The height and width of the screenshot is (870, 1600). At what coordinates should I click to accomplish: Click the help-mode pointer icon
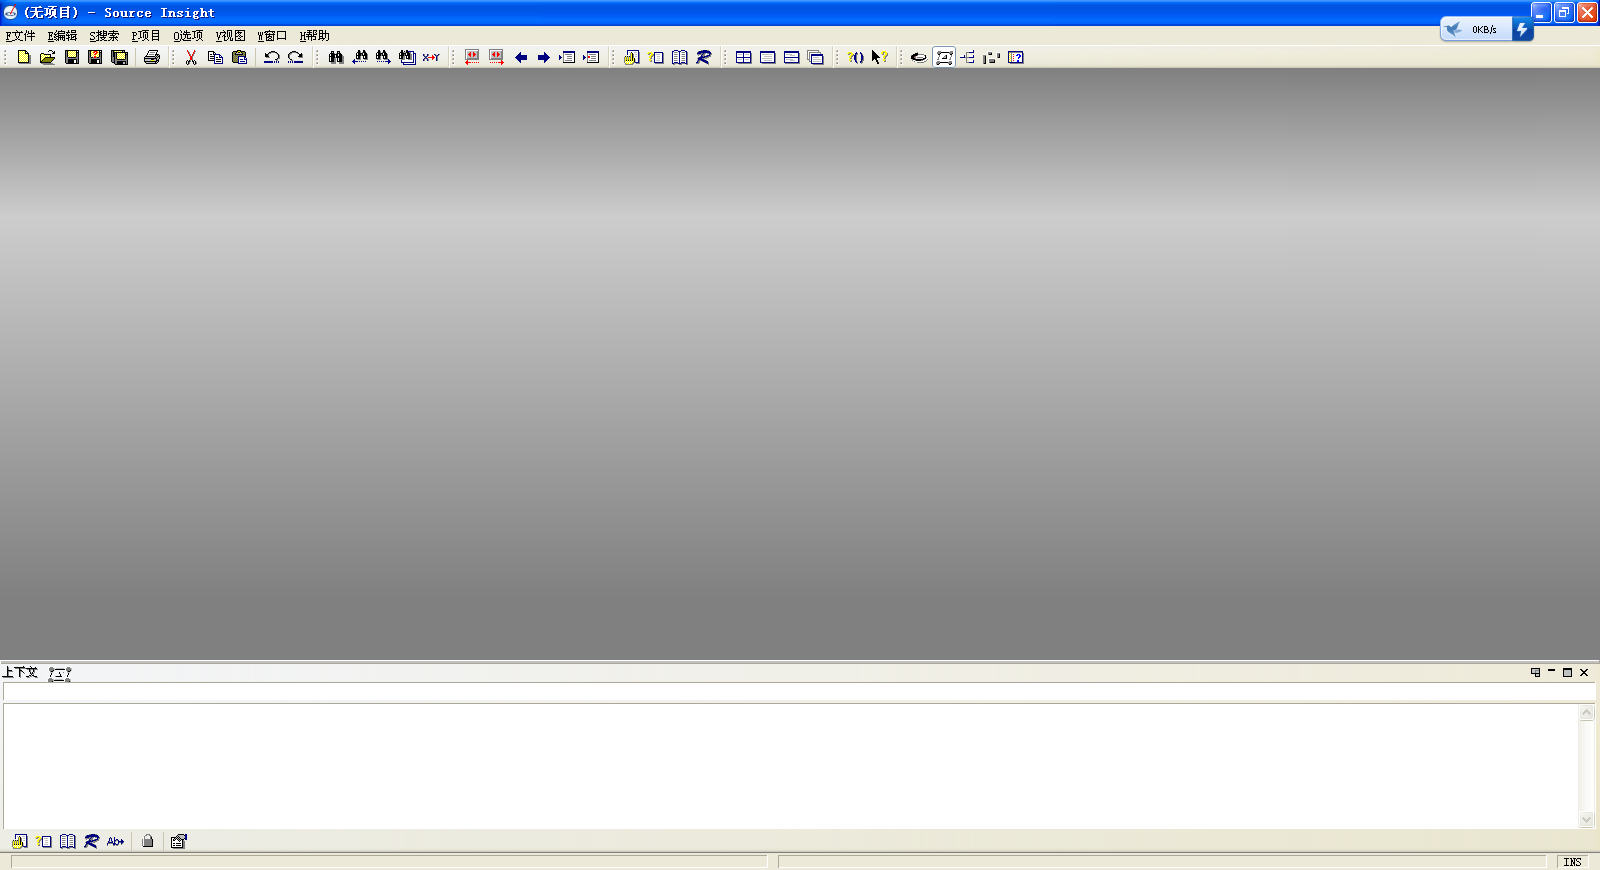point(880,57)
